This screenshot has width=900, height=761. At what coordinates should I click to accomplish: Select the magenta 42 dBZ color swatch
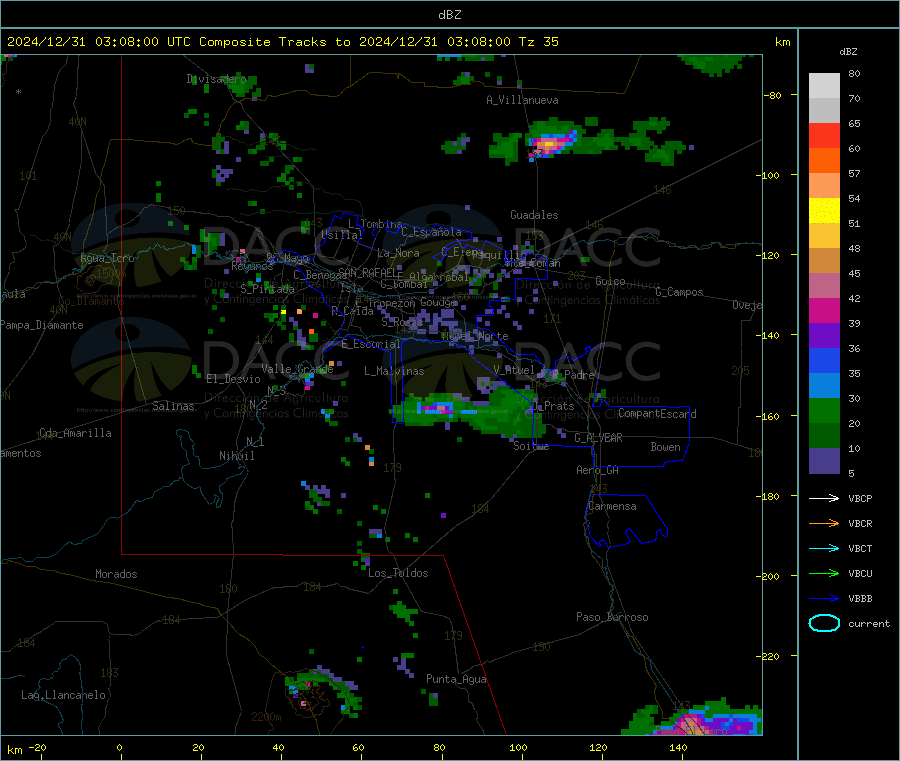(x=824, y=310)
